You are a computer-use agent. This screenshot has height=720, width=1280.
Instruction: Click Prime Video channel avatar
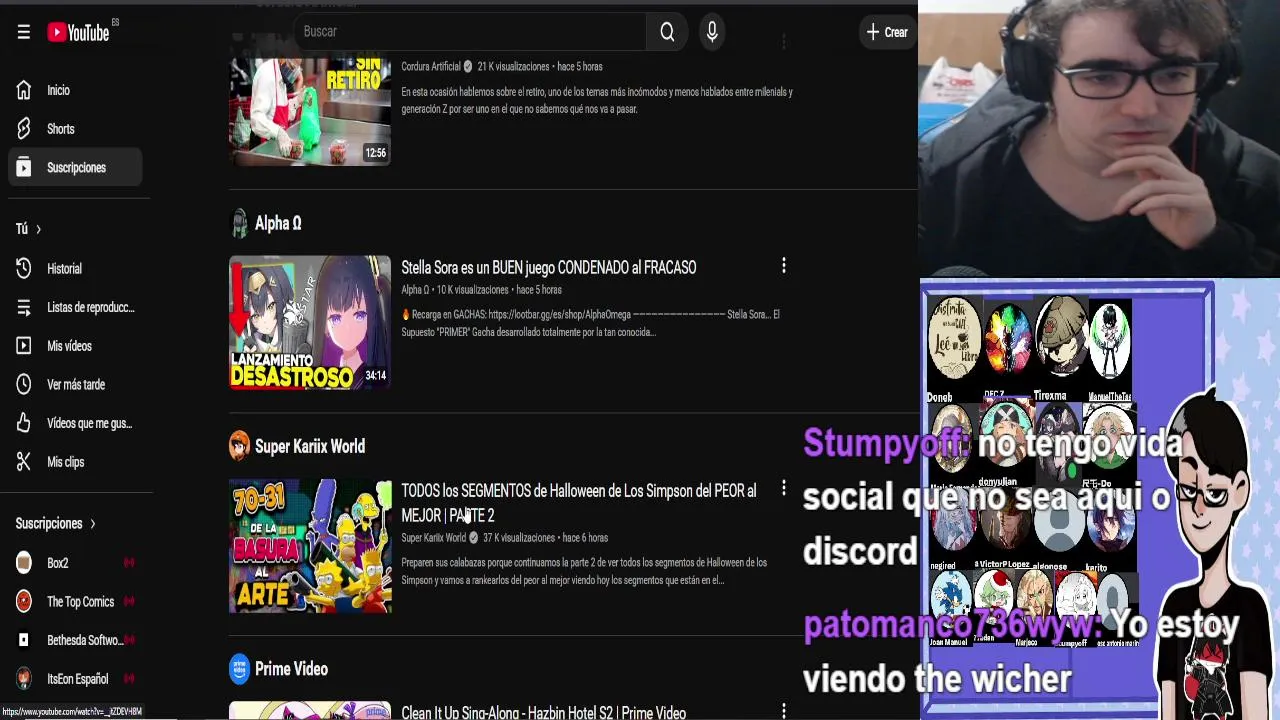239,669
